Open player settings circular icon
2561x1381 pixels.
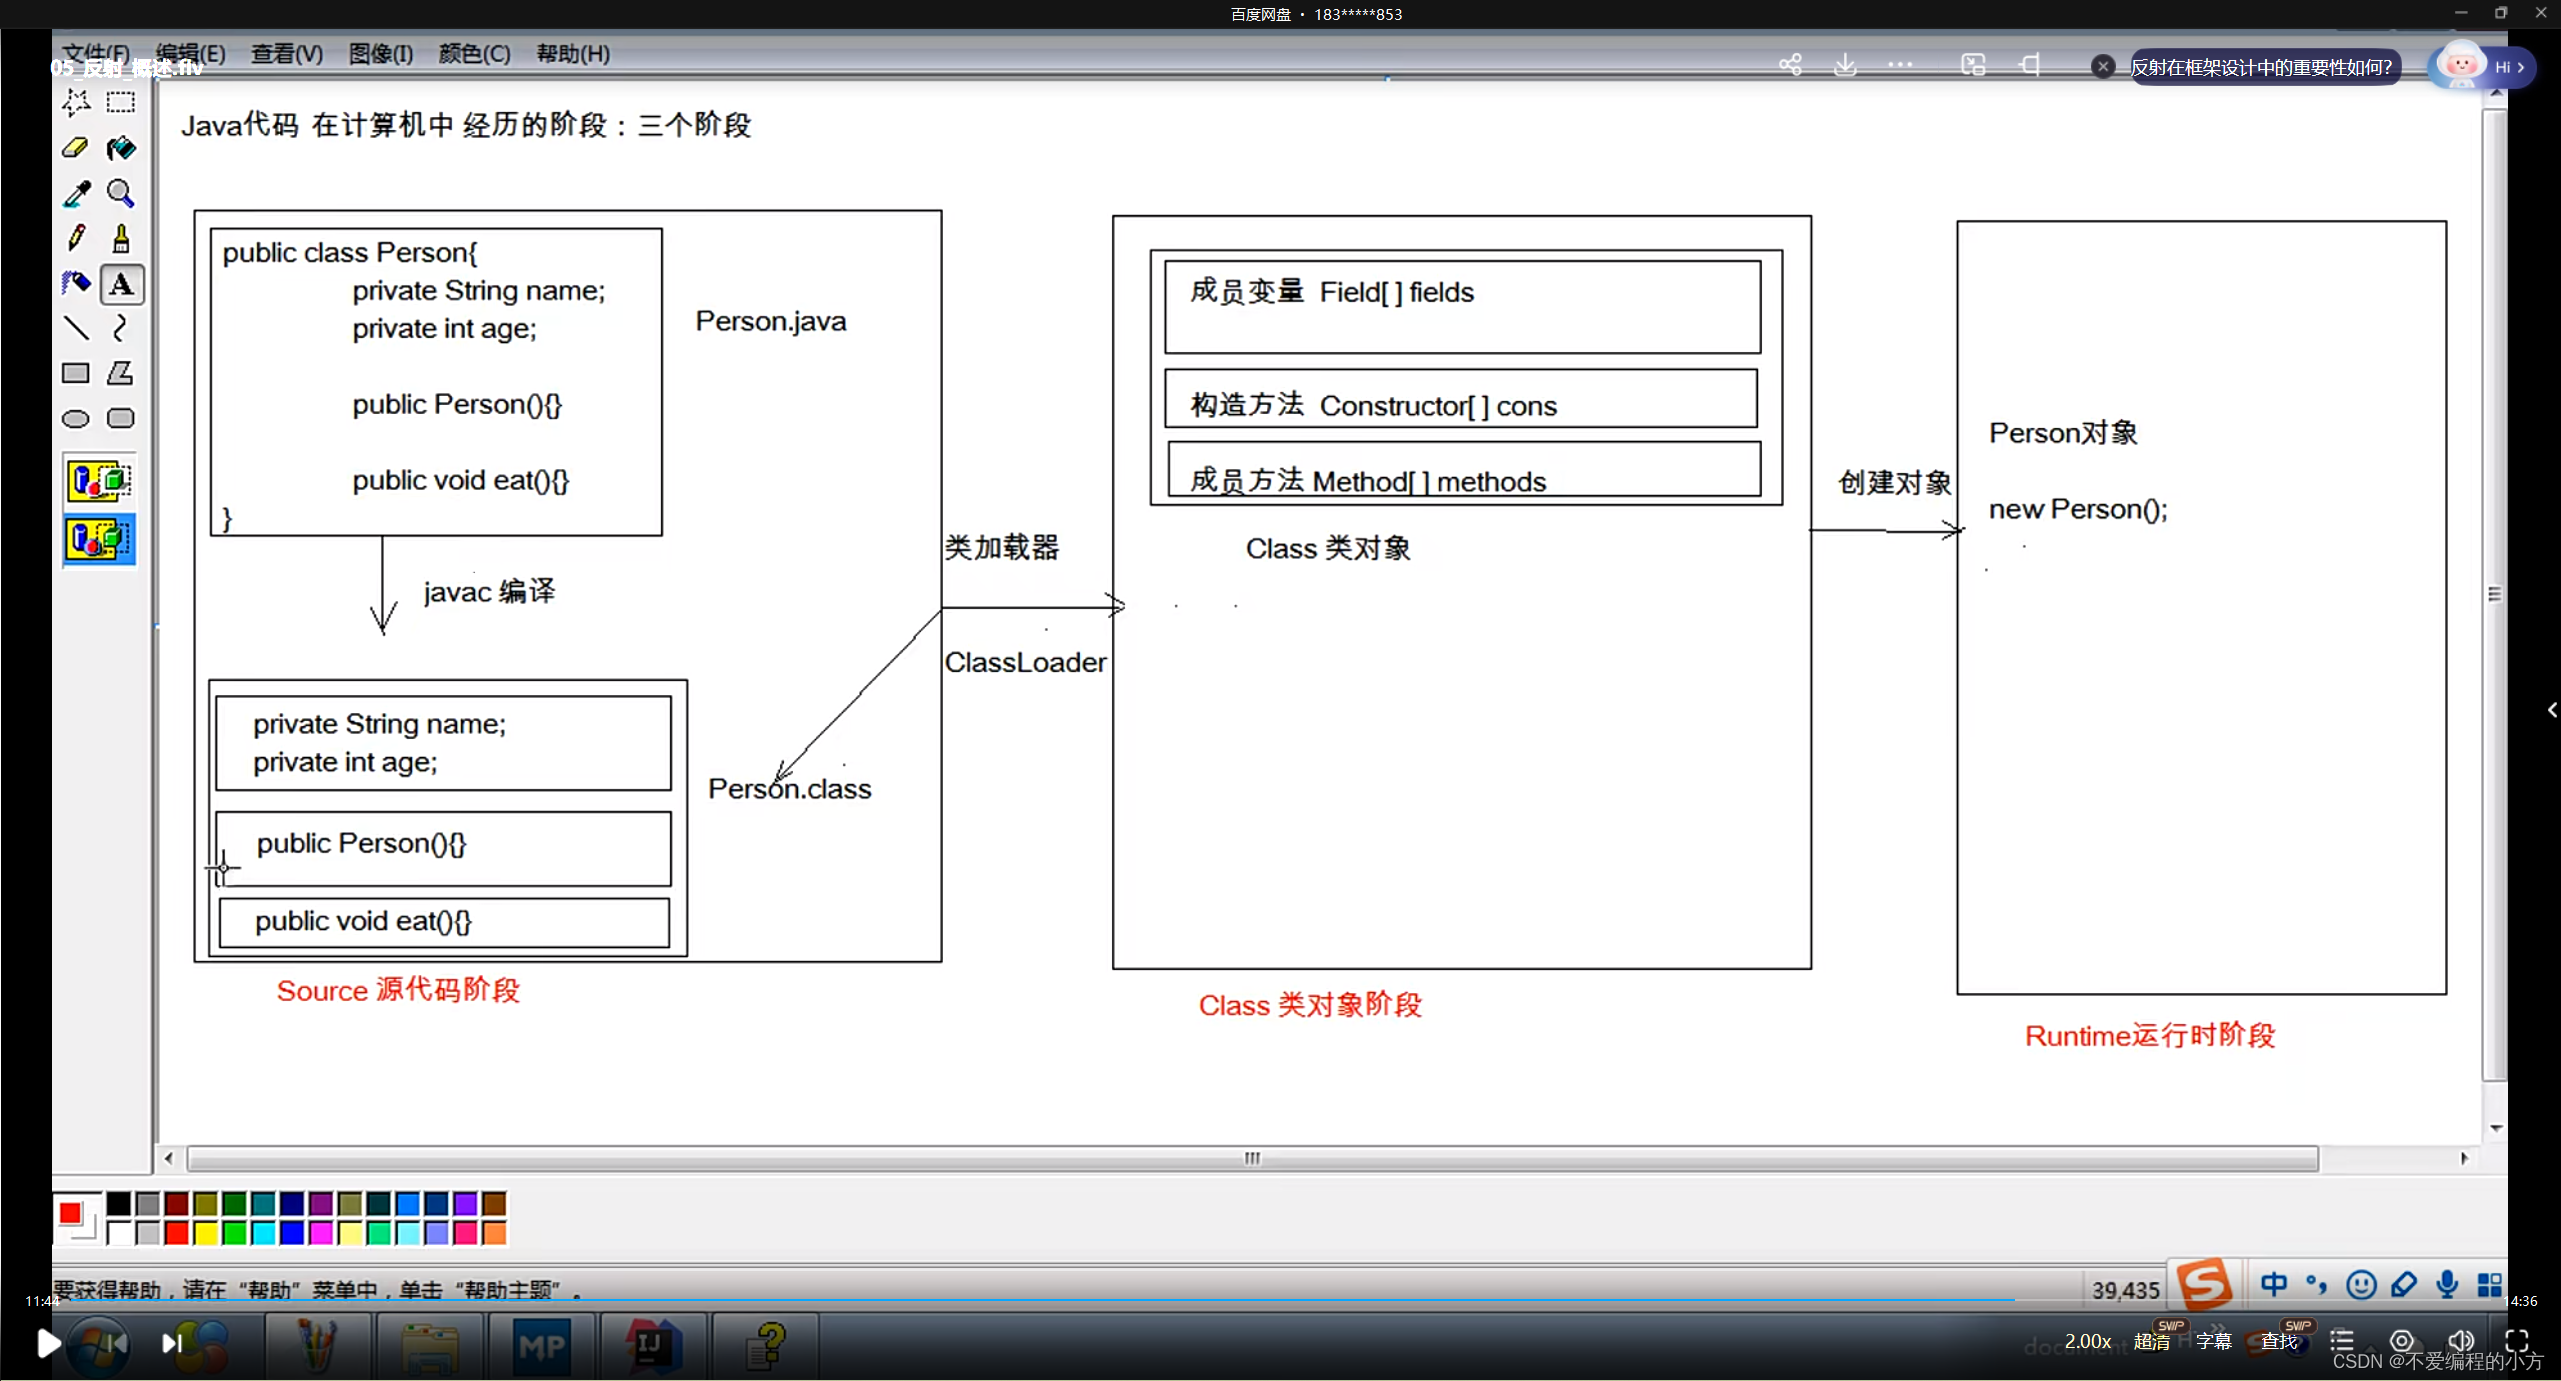2402,1341
